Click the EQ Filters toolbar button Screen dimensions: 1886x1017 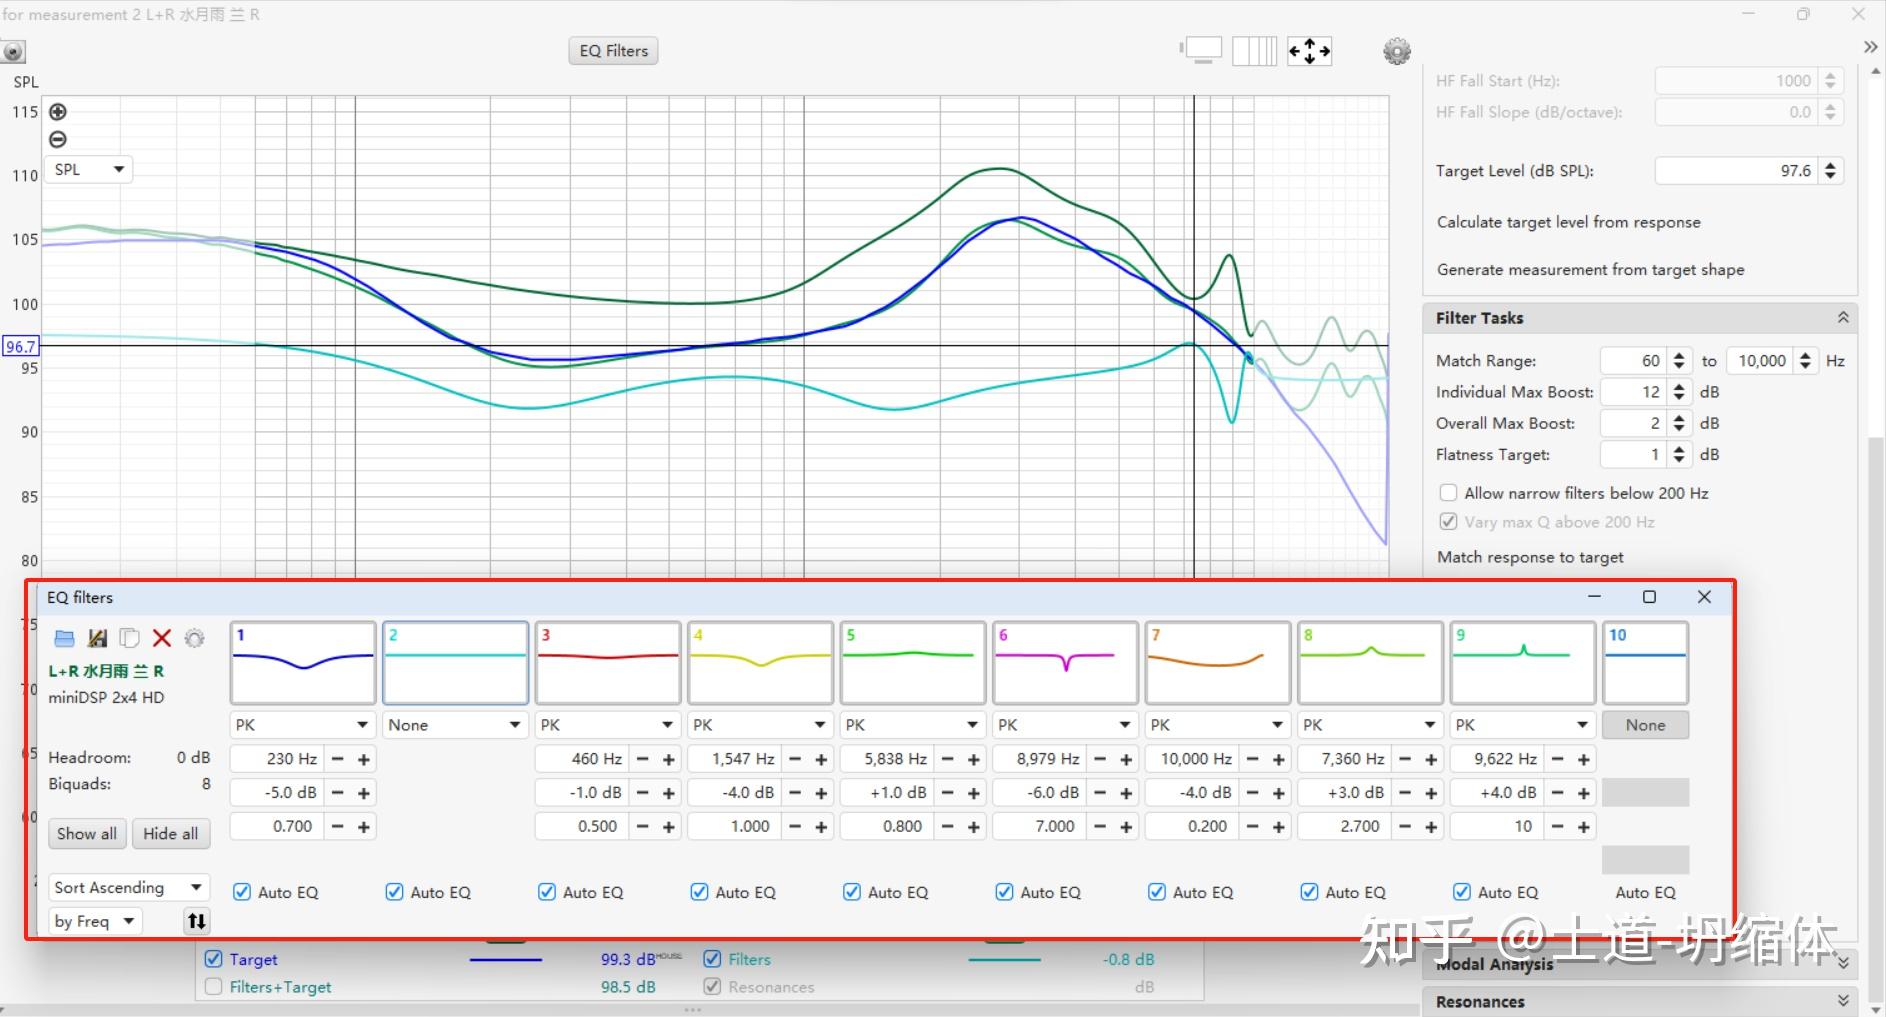click(613, 51)
